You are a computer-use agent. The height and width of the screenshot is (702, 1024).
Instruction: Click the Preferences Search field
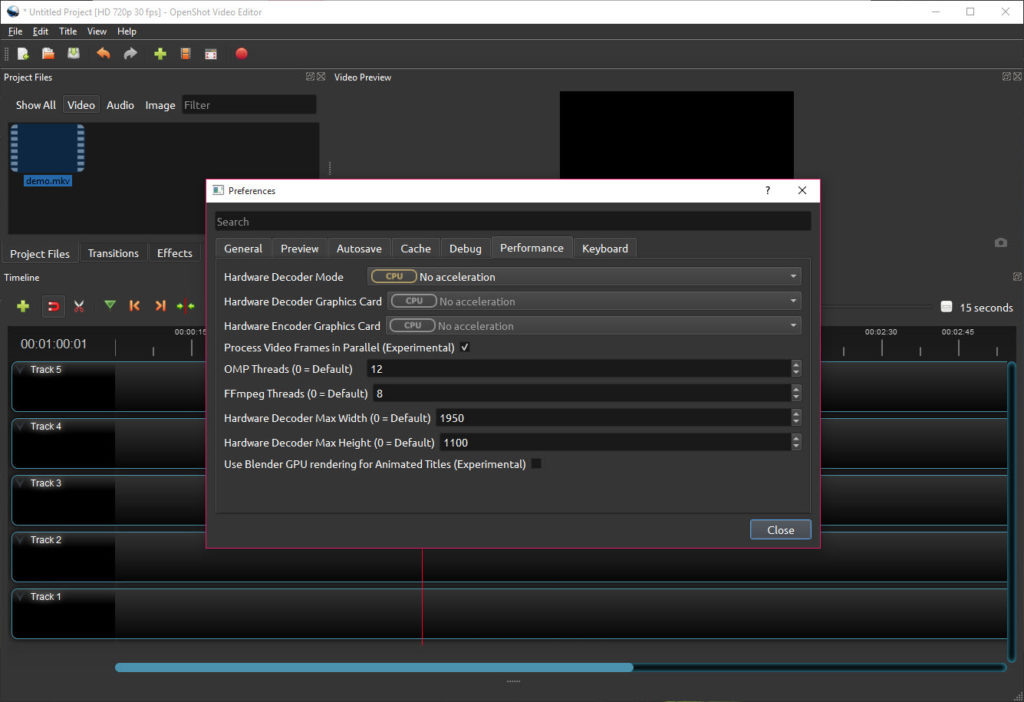[x=513, y=222]
